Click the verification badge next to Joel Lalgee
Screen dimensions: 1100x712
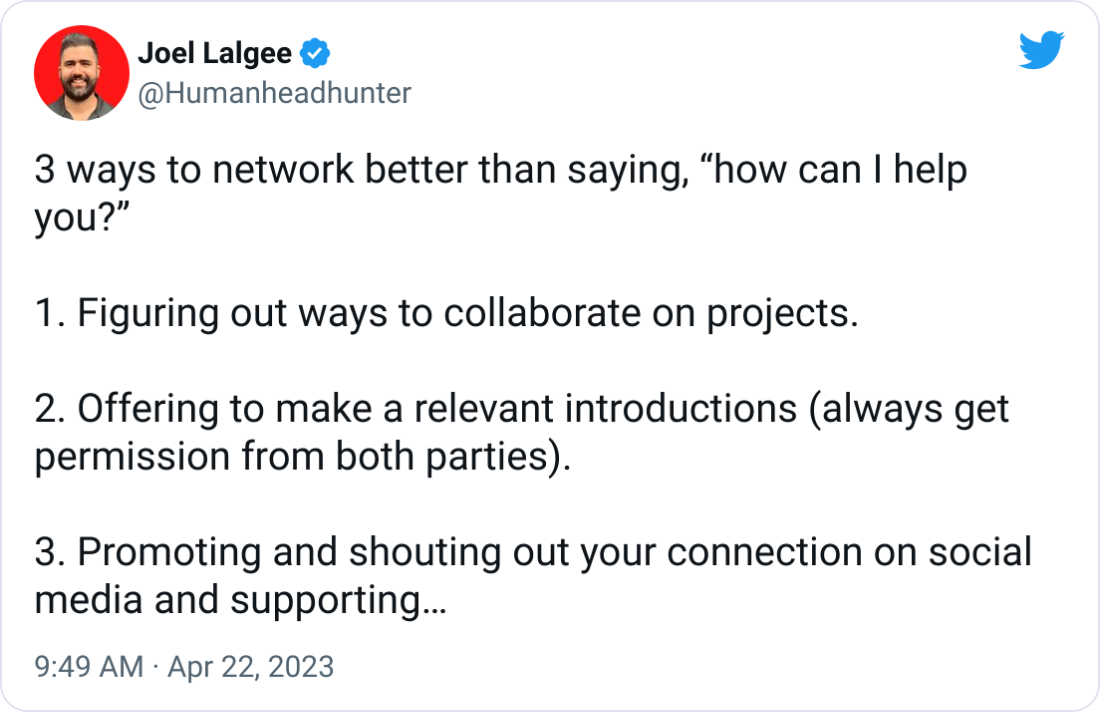pyautogui.click(x=316, y=54)
